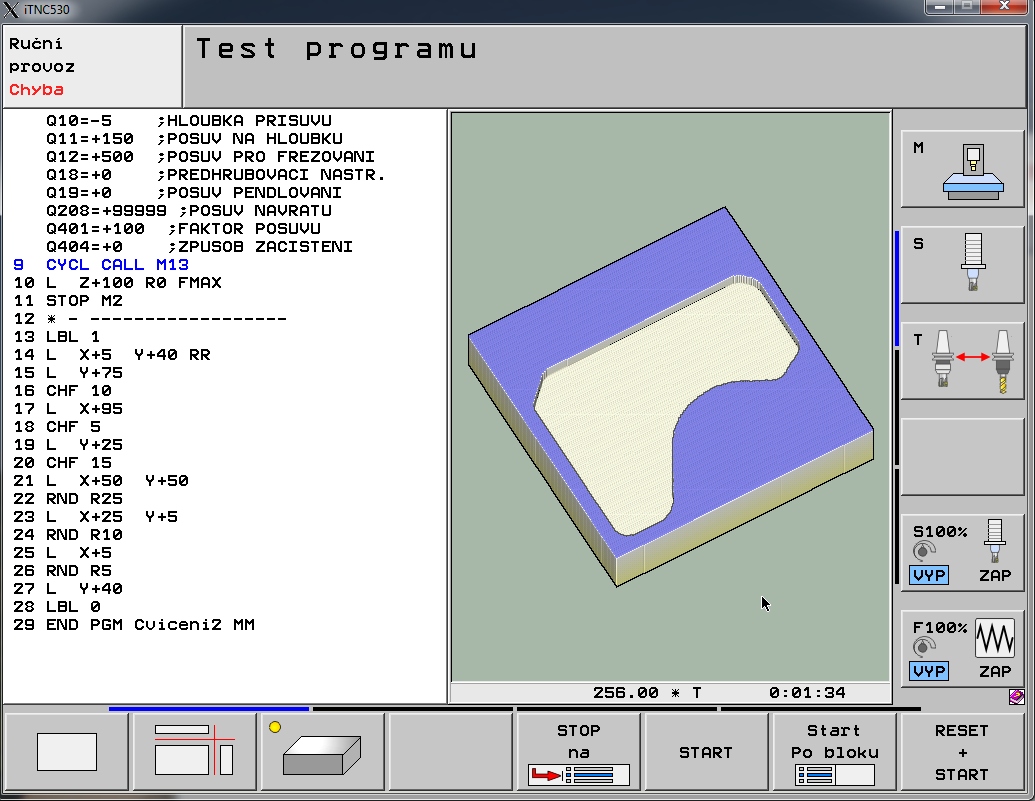Click the waveform icon beside F100%
This screenshot has height=801, width=1035.
pyautogui.click(x=994, y=637)
